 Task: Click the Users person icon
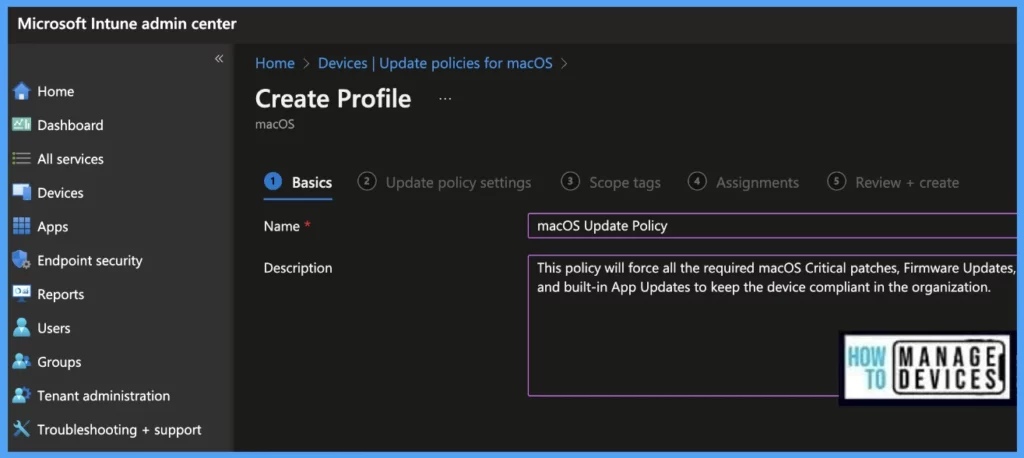click(22, 328)
